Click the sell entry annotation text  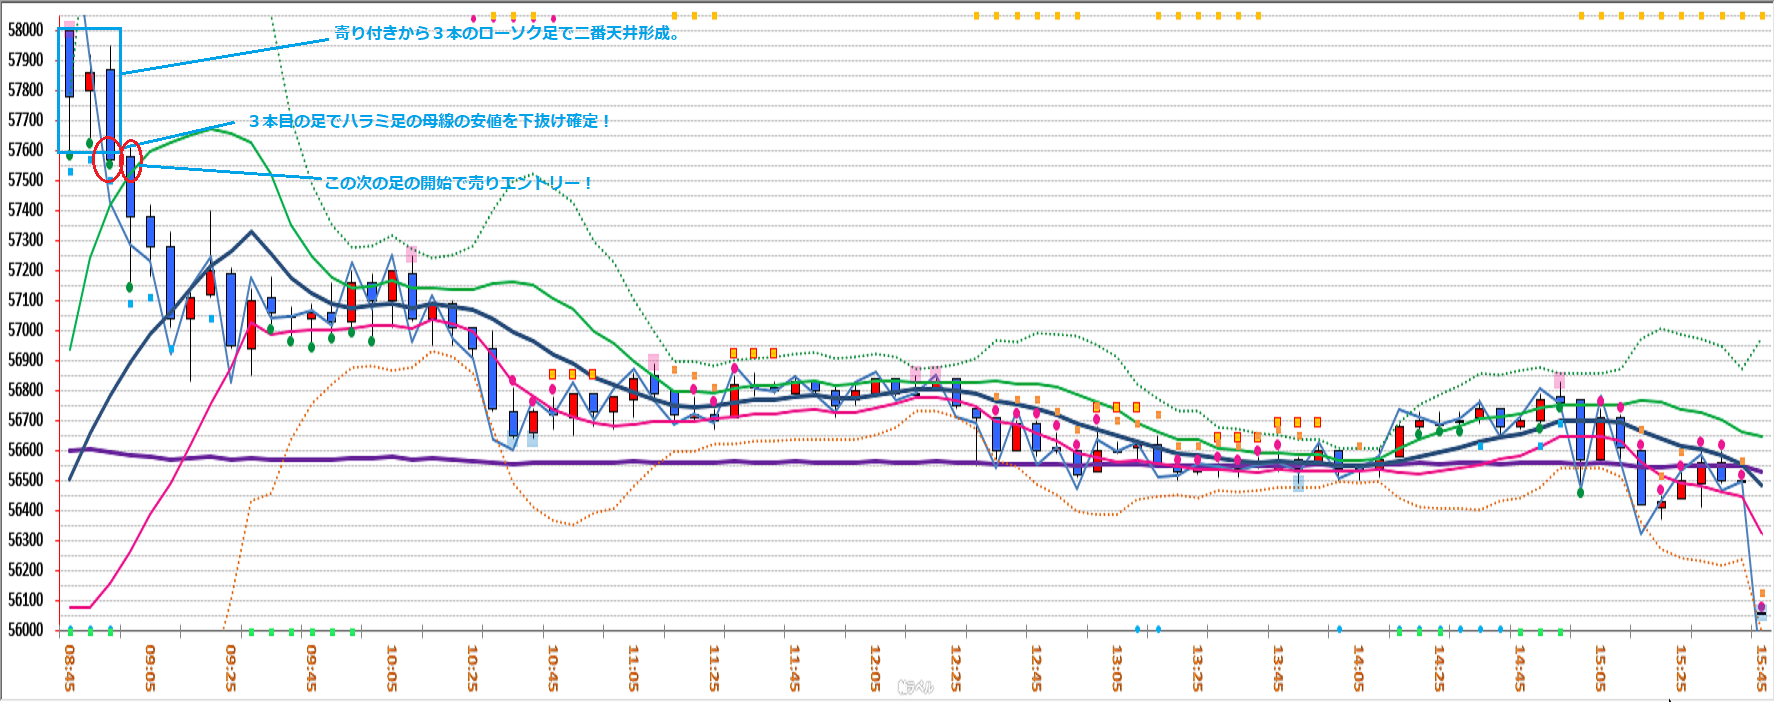pos(459,183)
